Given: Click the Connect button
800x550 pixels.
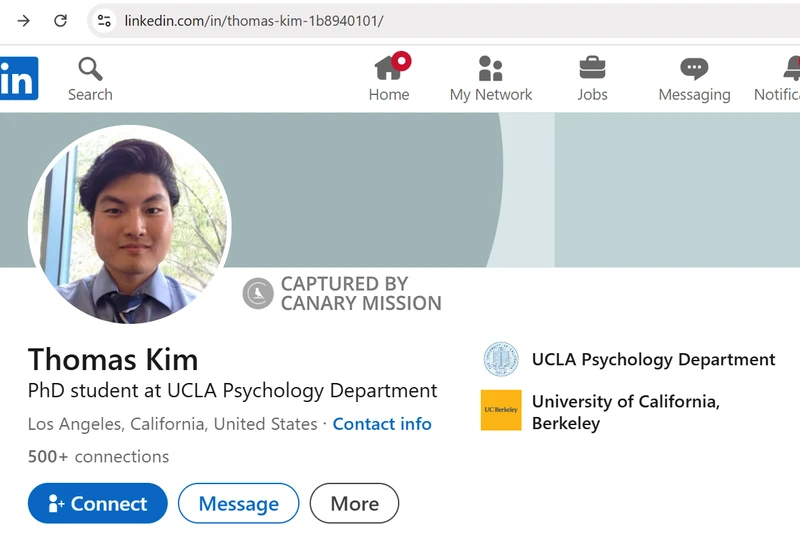Looking at the screenshot, I should point(97,504).
